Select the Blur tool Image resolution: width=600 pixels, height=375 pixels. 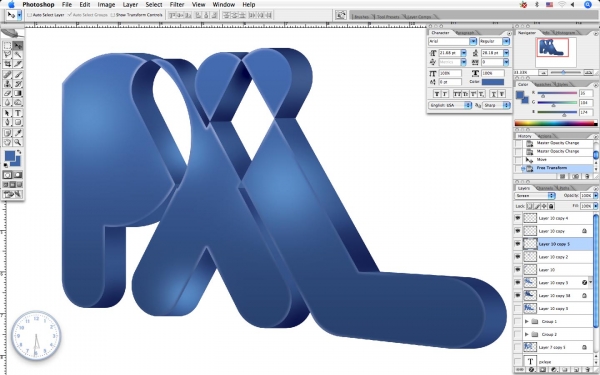click(x=7, y=102)
